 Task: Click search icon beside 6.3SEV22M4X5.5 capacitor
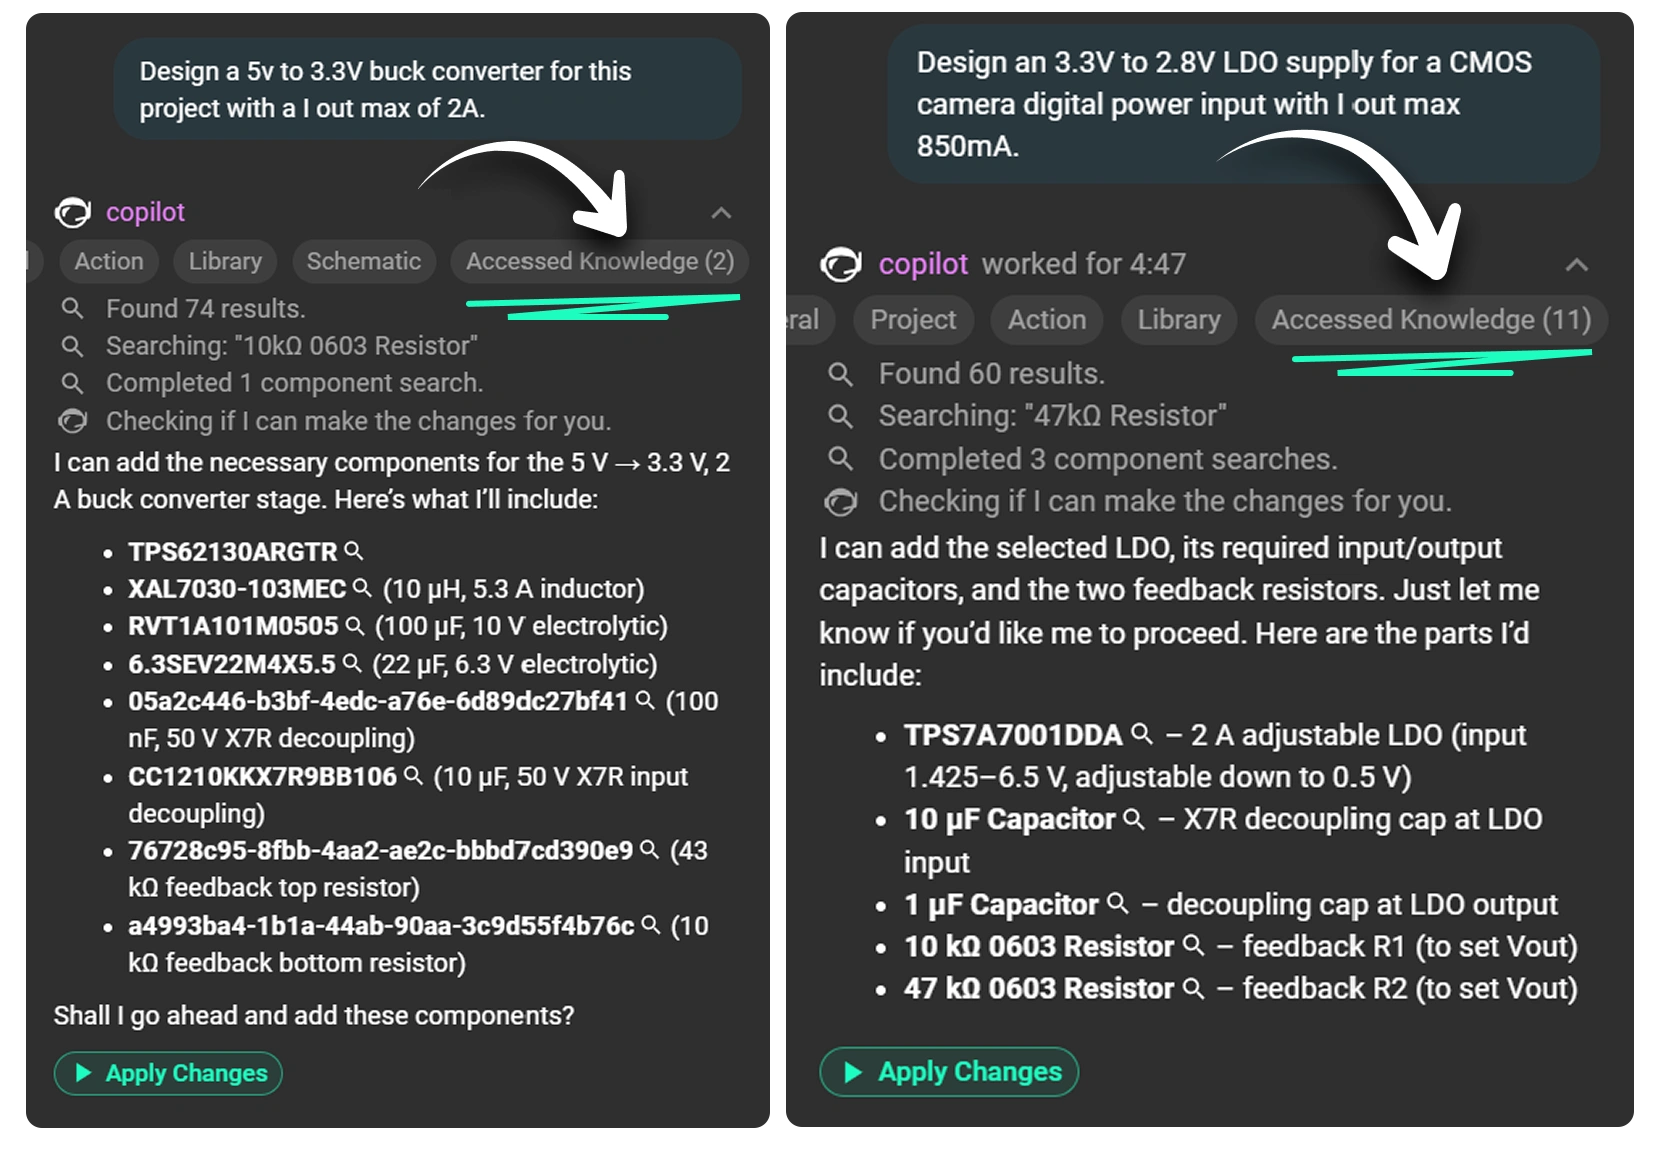point(352,662)
